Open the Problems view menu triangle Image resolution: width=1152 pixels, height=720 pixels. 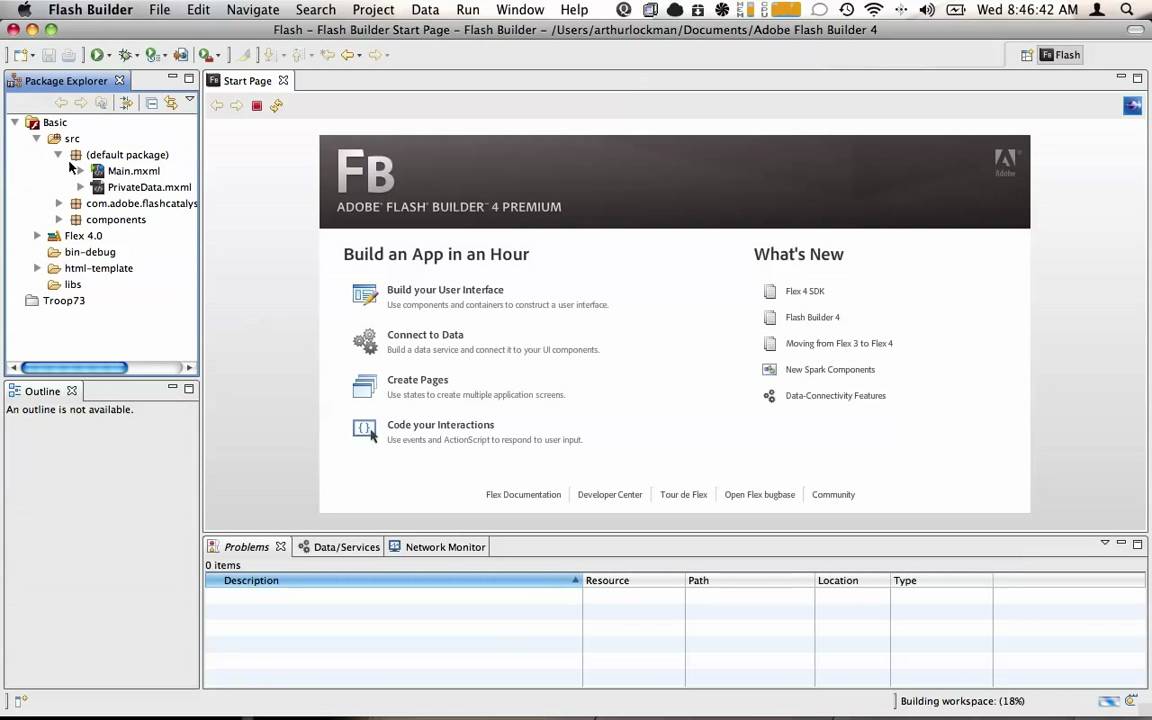[1104, 543]
